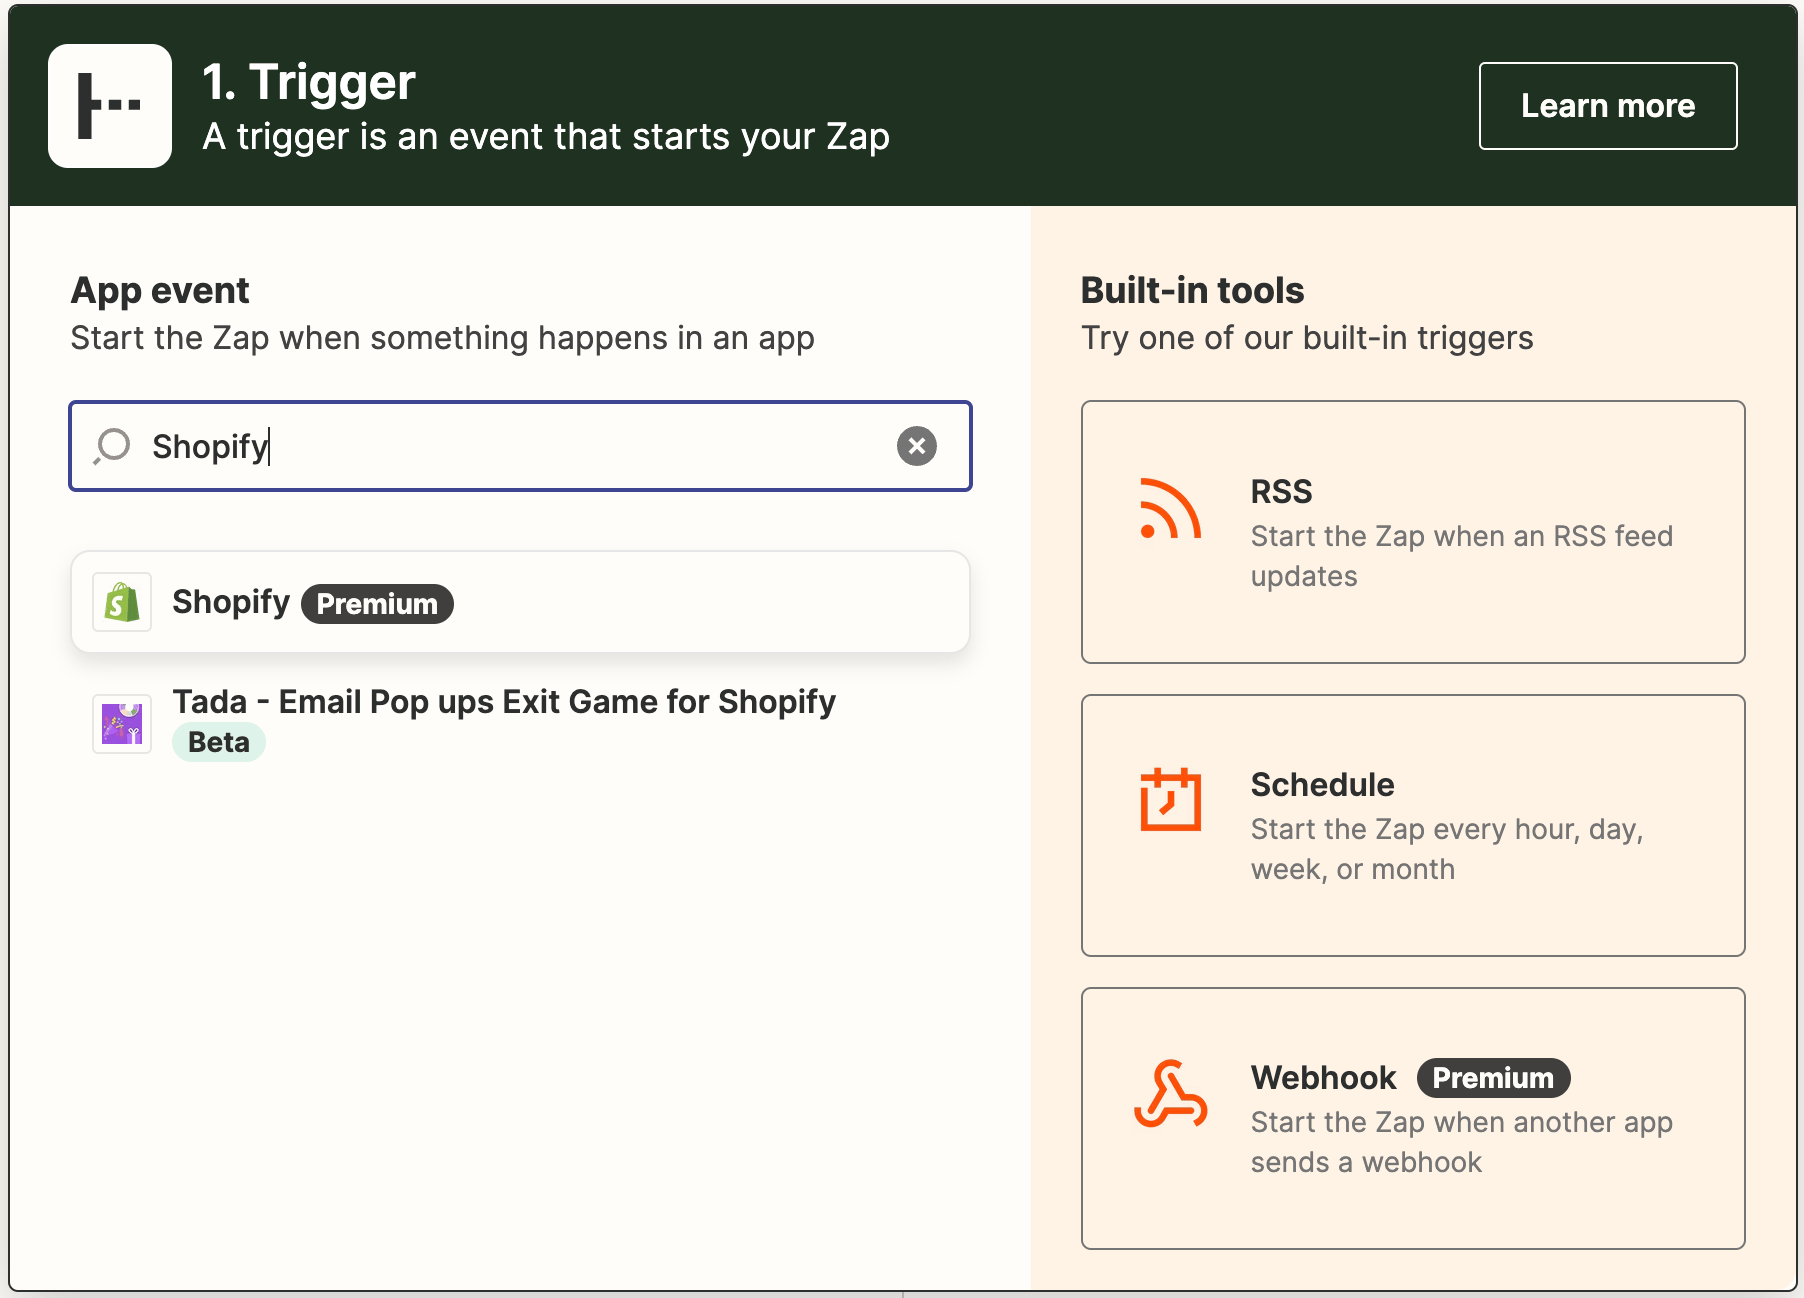Image resolution: width=1804 pixels, height=1298 pixels.
Task: Click the orange Webhook icon
Action: point(1170,1094)
